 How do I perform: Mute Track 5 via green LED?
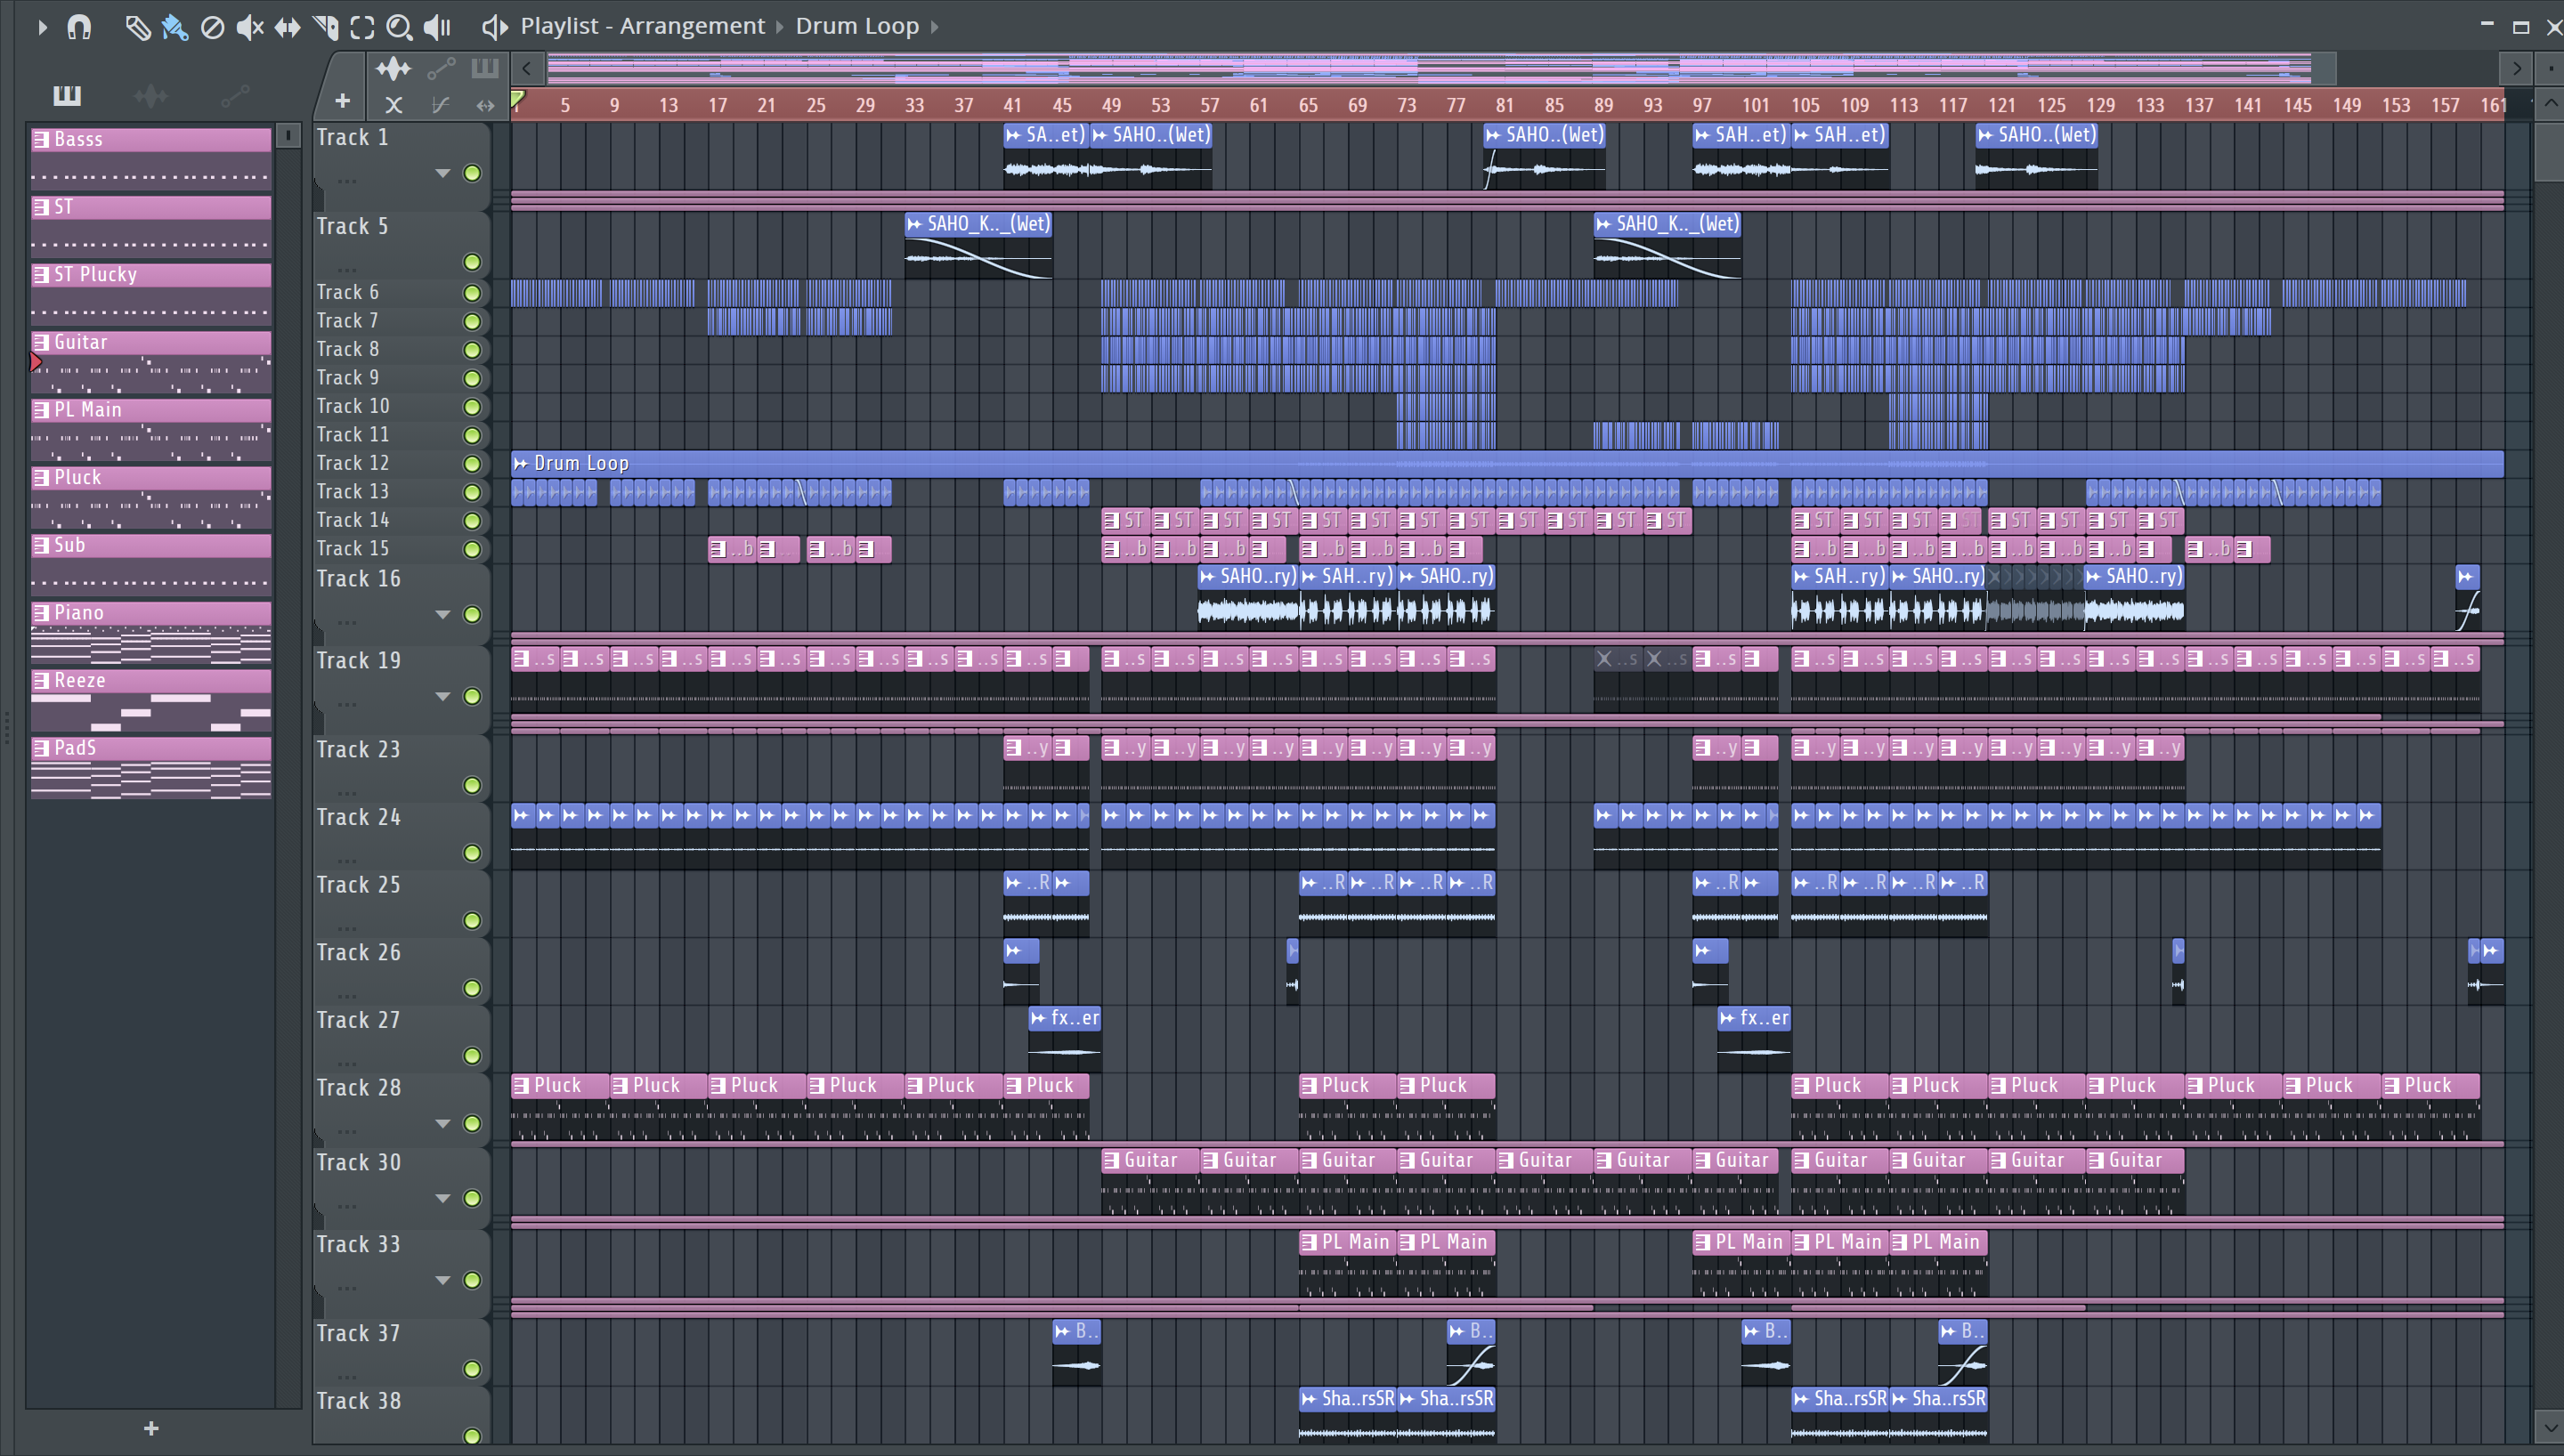[x=472, y=262]
